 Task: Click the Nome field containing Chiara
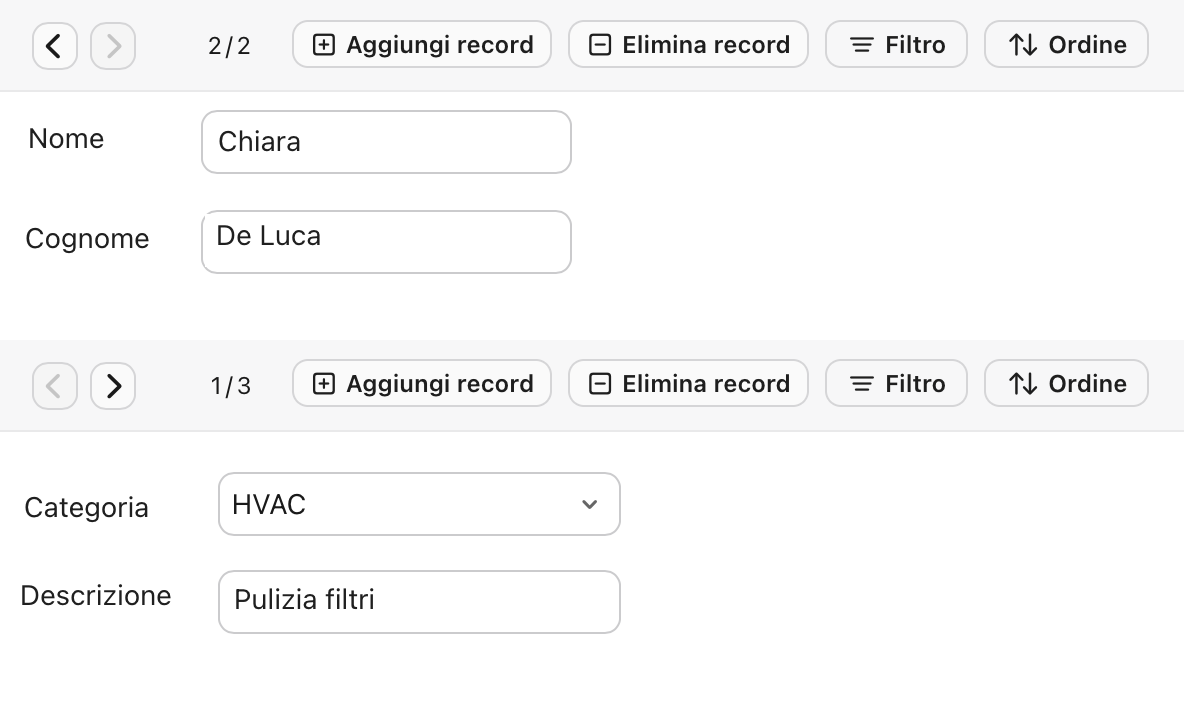tap(386, 142)
